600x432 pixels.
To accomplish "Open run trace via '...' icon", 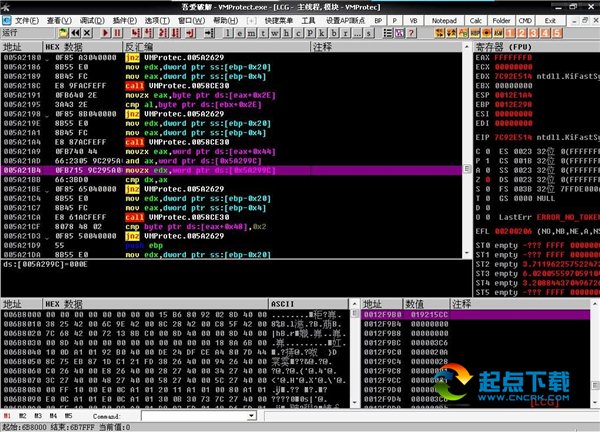I will 357,33.
